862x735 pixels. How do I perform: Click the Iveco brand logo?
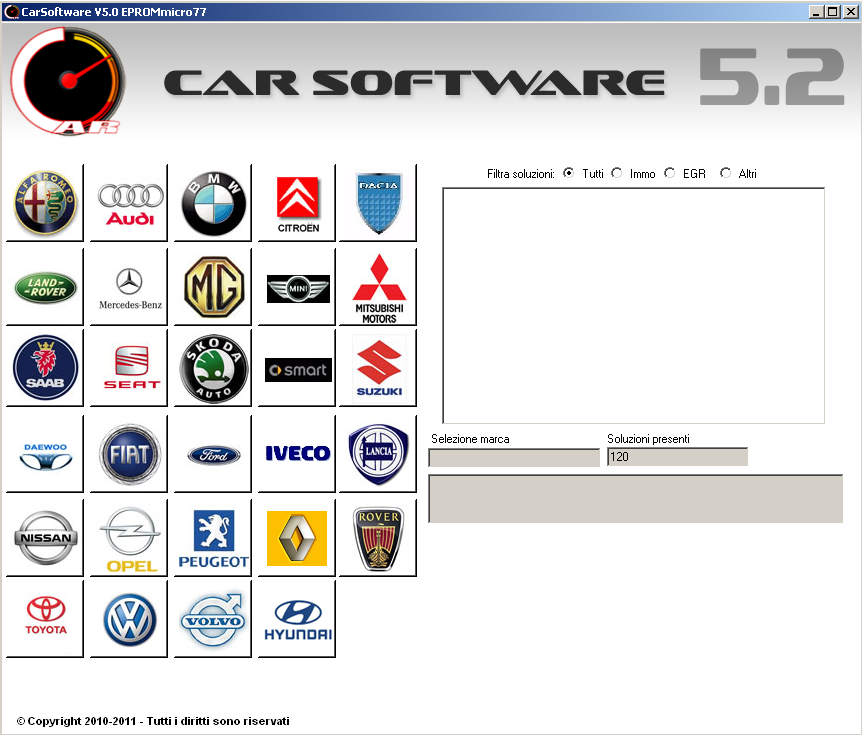(297, 454)
